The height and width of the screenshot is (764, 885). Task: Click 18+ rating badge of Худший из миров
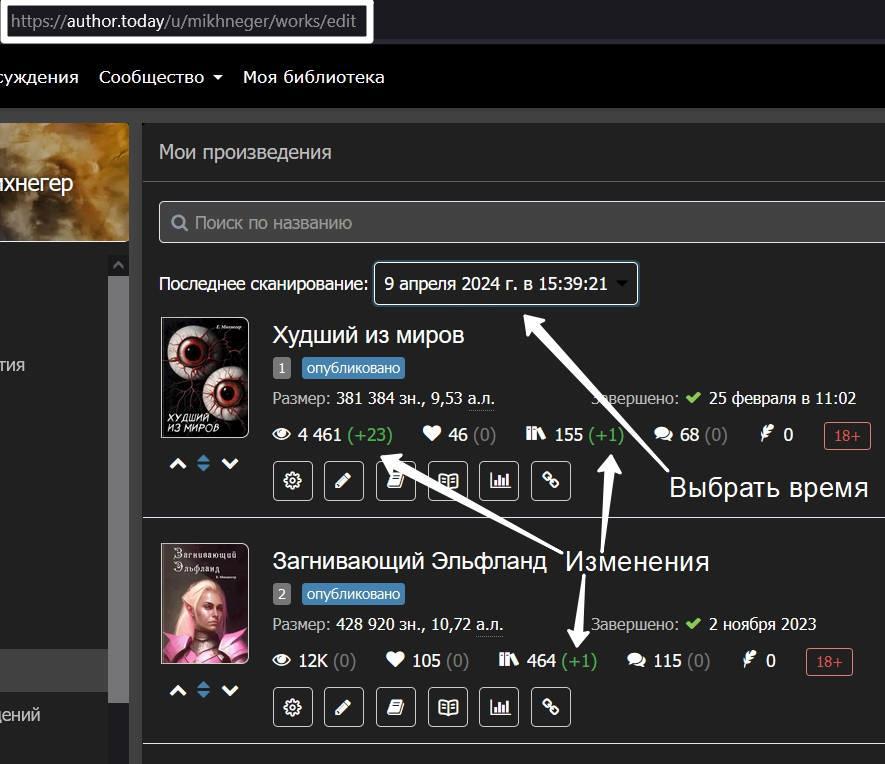pyautogui.click(x=847, y=436)
